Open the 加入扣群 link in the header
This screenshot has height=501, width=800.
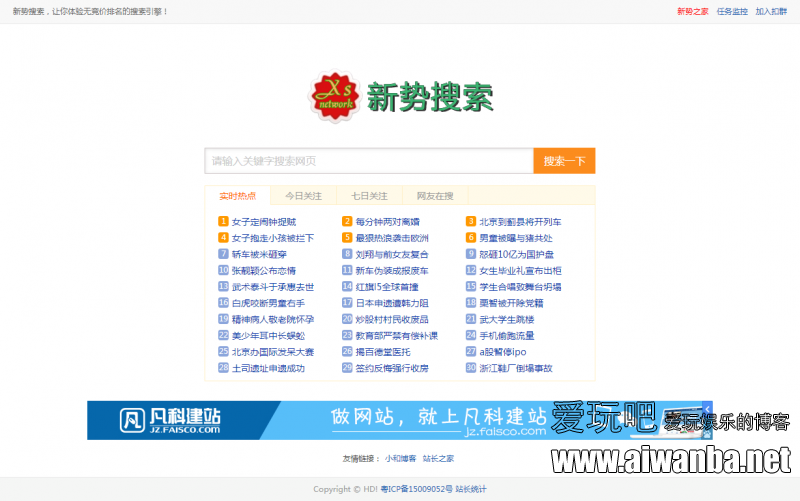click(x=771, y=11)
